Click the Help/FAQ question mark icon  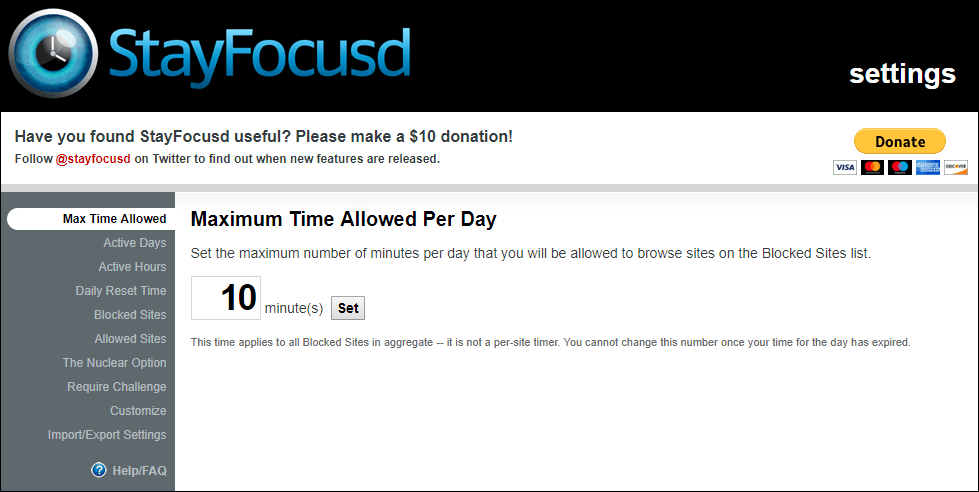[x=99, y=470]
